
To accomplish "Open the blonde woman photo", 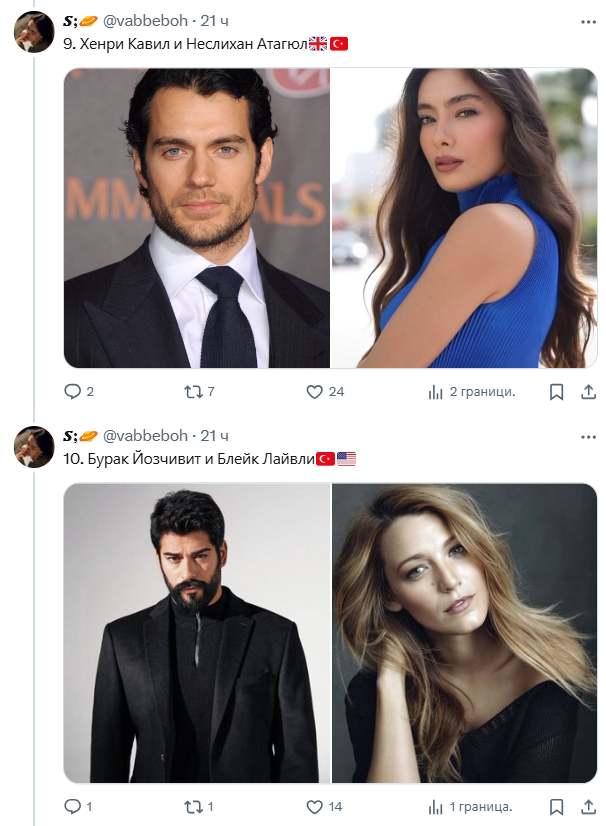I will coord(464,633).
